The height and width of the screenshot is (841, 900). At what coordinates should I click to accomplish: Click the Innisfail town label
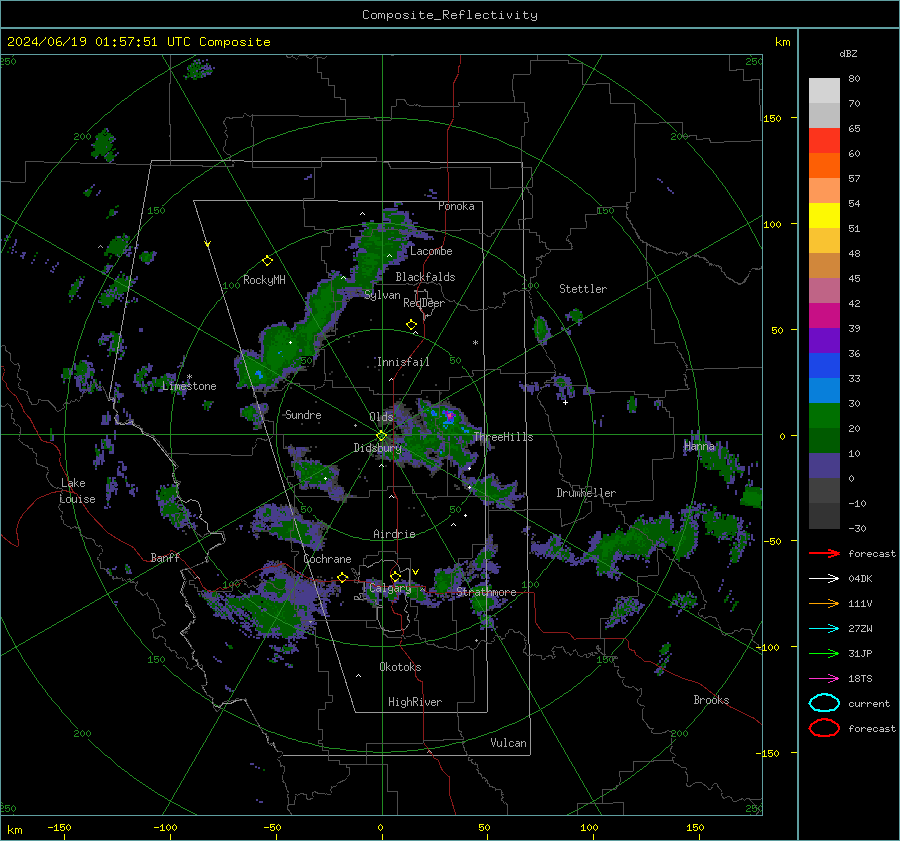tap(403, 362)
